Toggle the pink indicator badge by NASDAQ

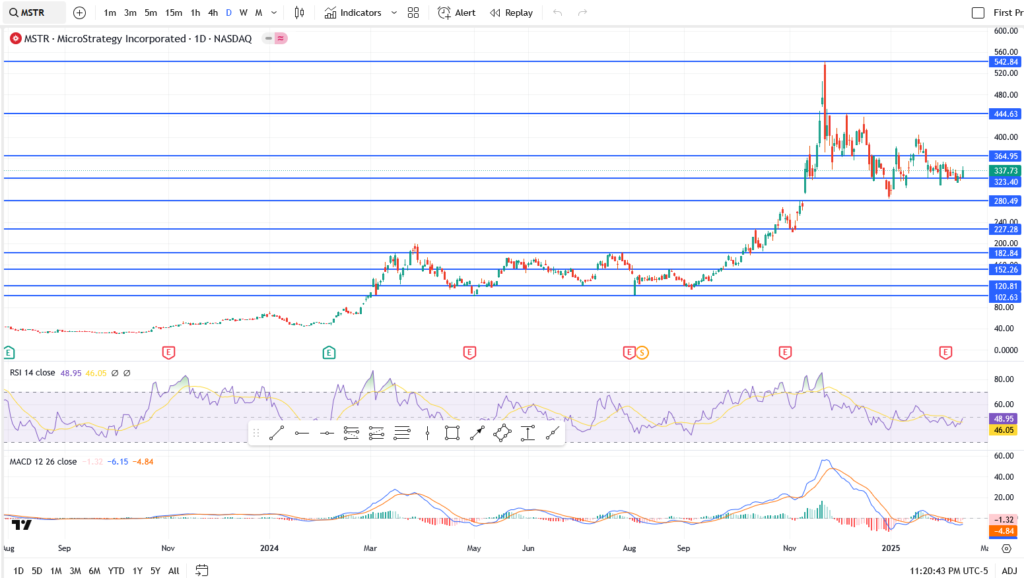coord(275,38)
